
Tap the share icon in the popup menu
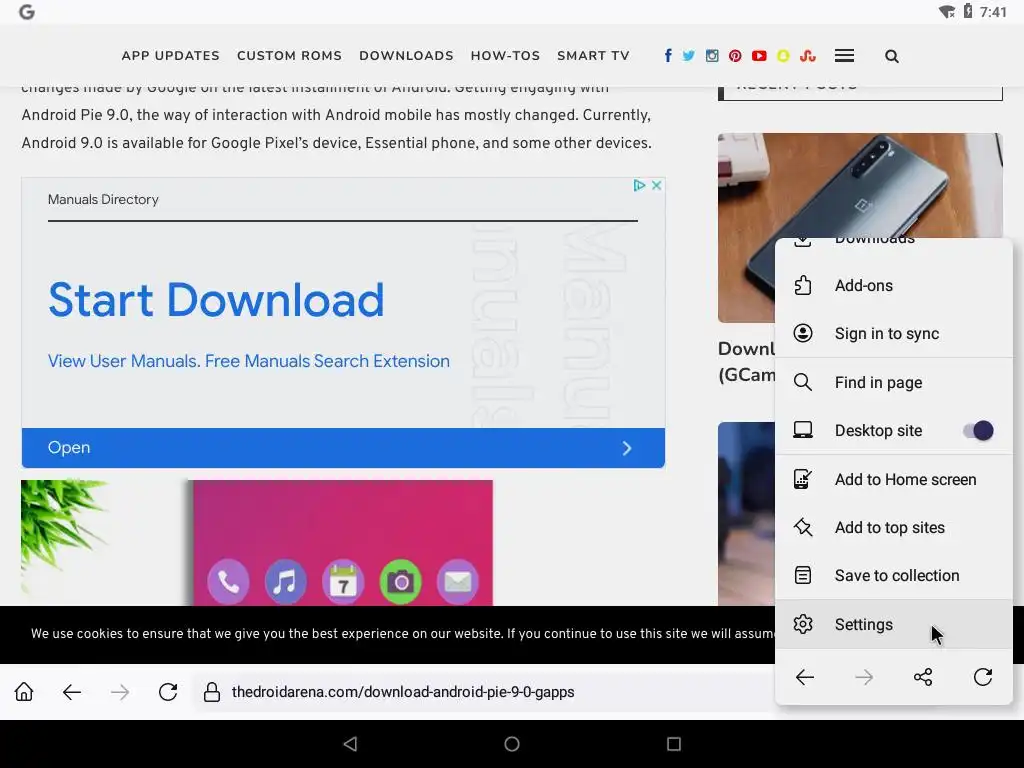point(923,677)
